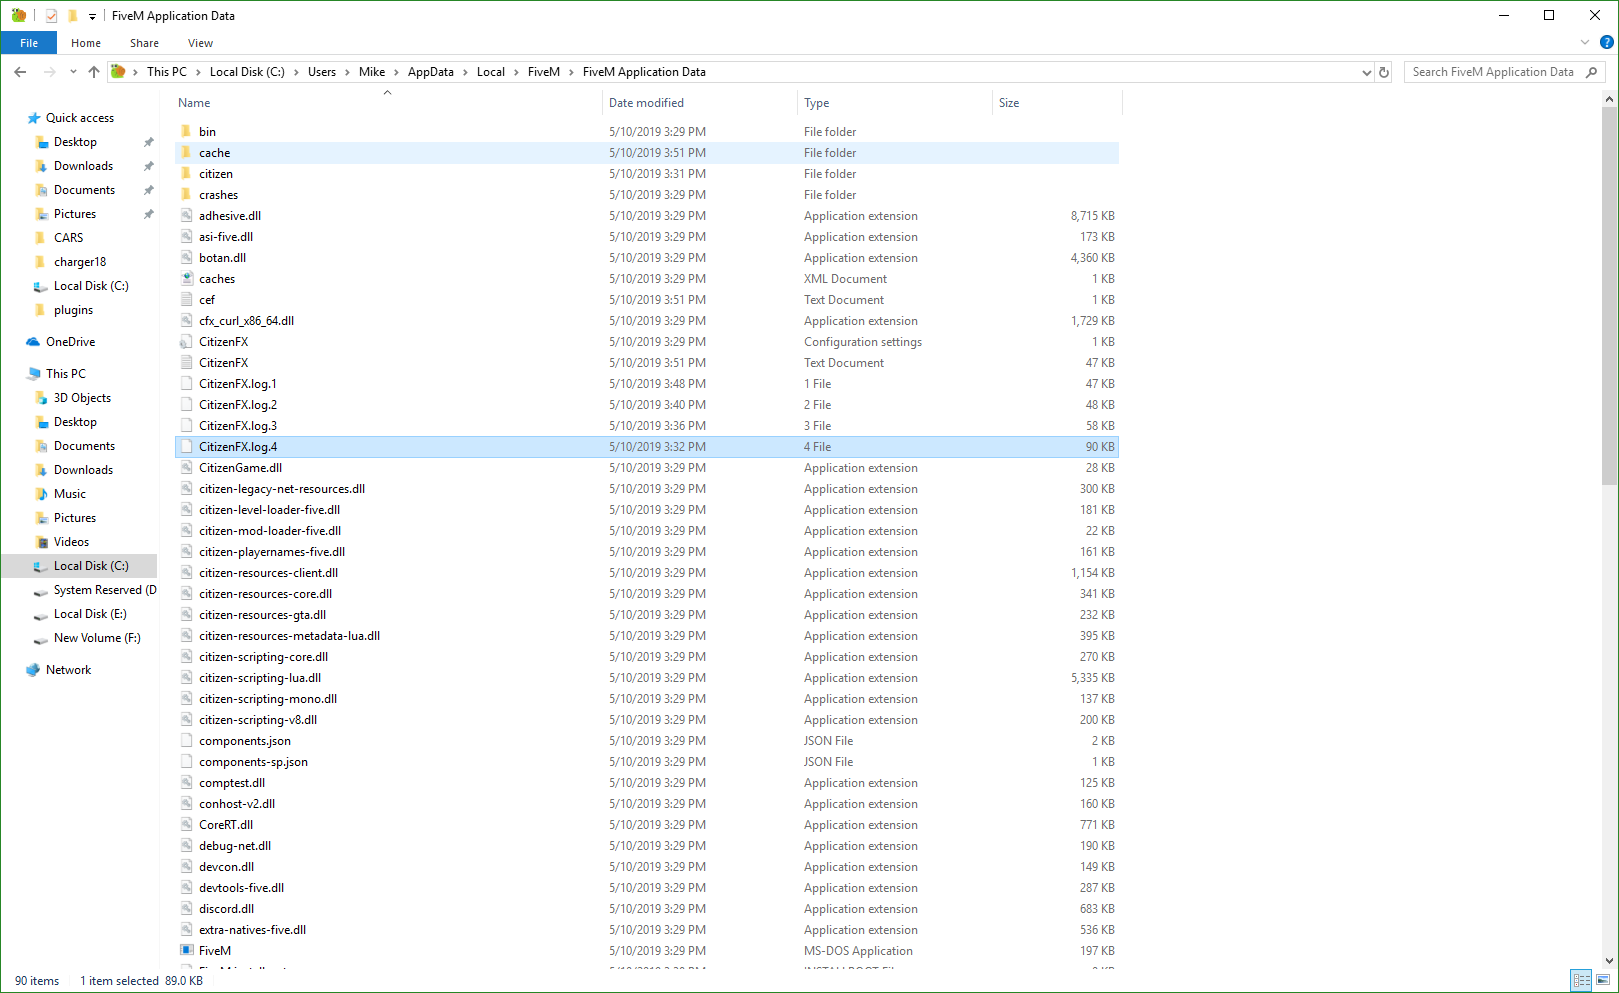Screen dimensions: 1619x993
Task: Open the File menu
Action: pyautogui.click(x=29, y=42)
